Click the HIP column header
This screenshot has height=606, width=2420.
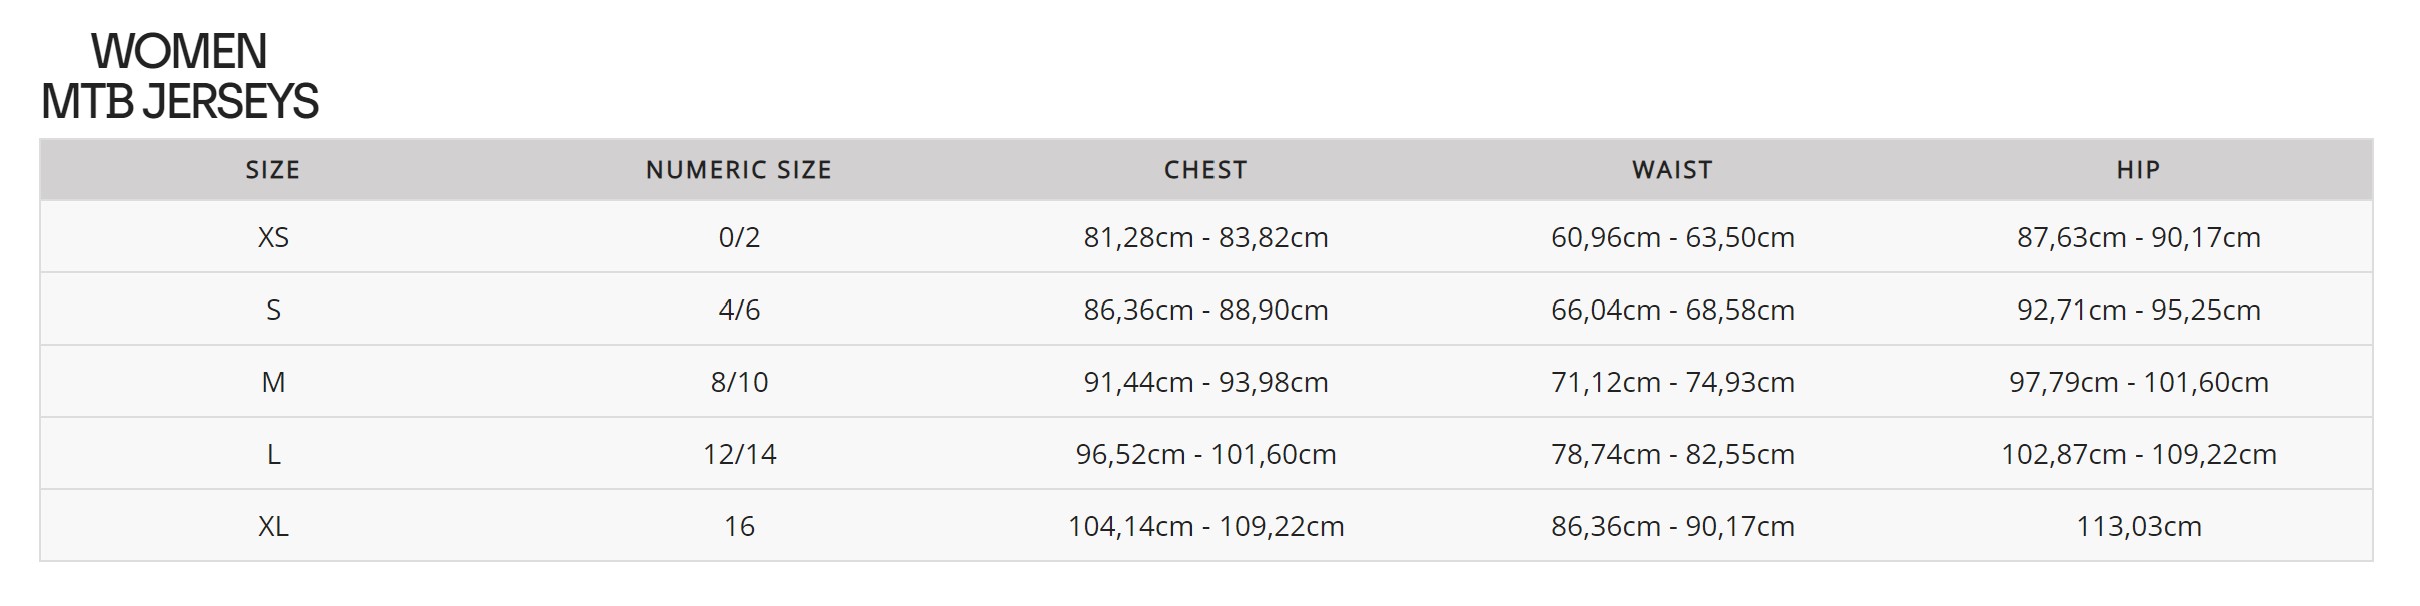pyautogui.click(x=2139, y=170)
